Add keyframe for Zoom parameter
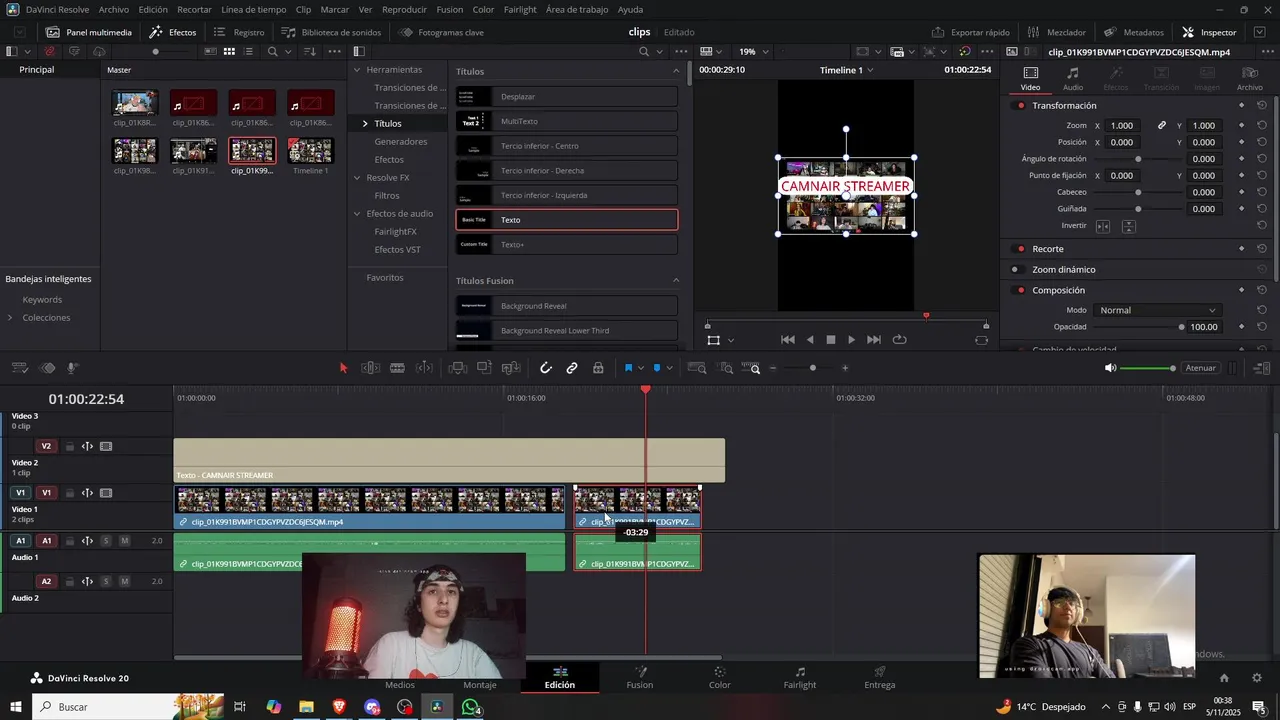This screenshot has height=720, width=1280. [x=1242, y=126]
